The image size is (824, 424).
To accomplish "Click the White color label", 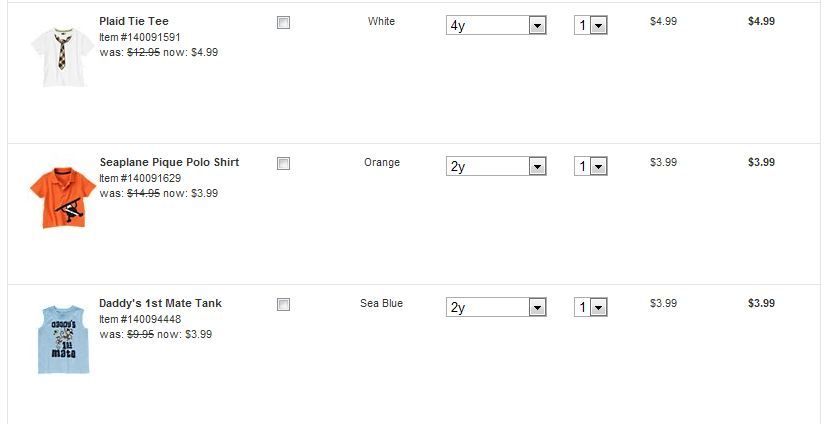I will pos(381,21).
